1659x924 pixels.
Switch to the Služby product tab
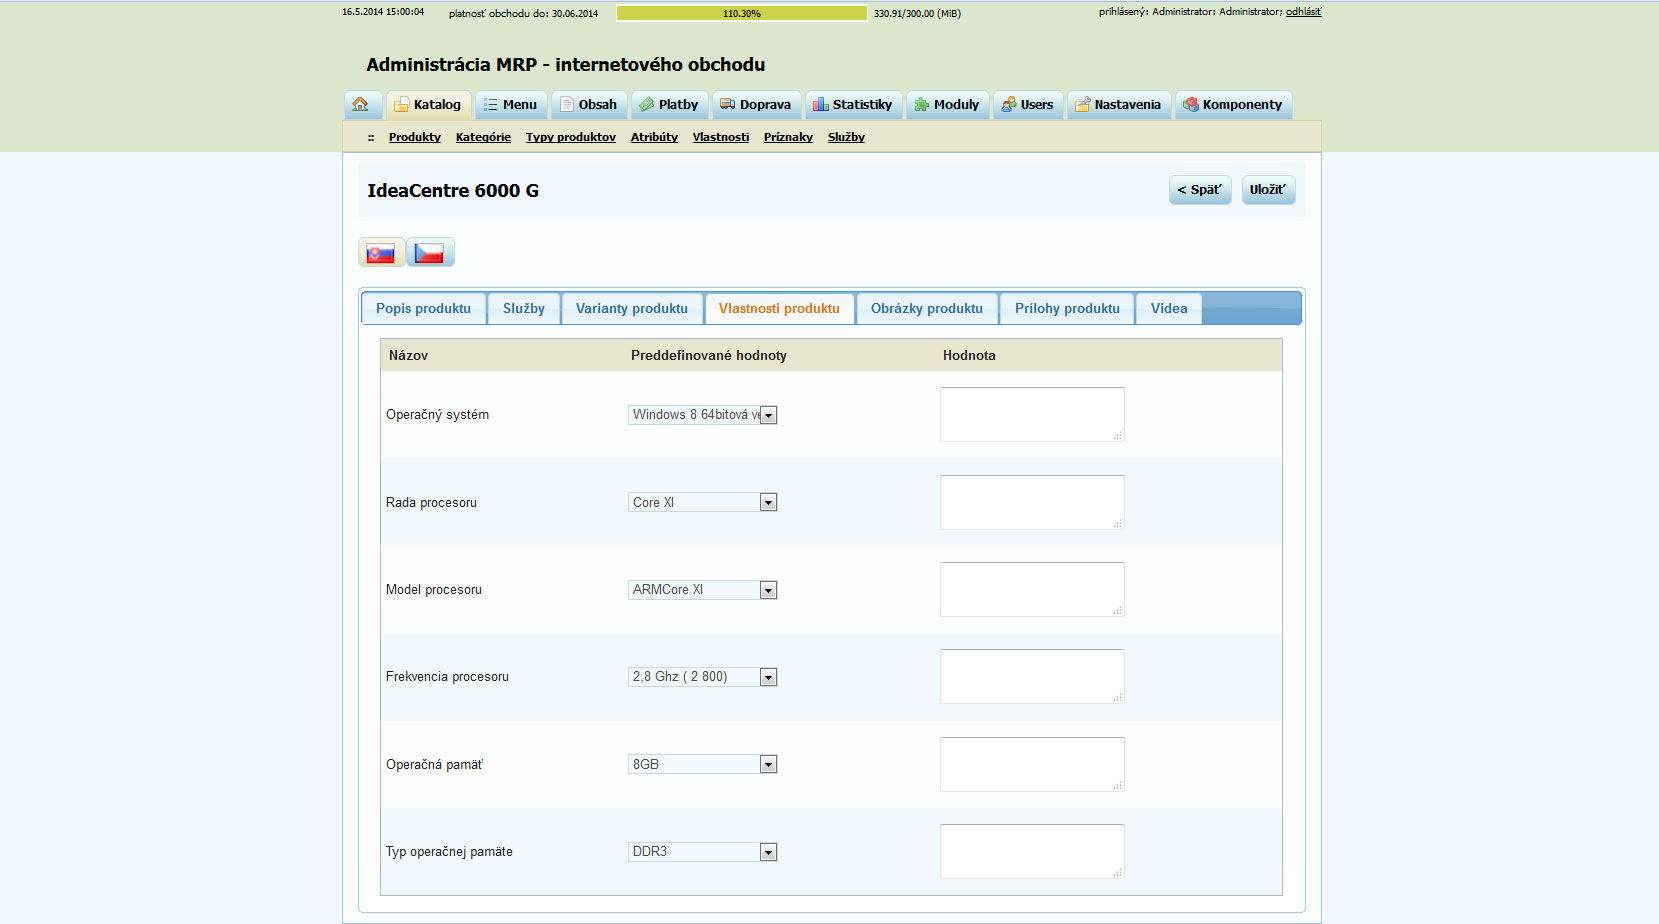point(524,309)
